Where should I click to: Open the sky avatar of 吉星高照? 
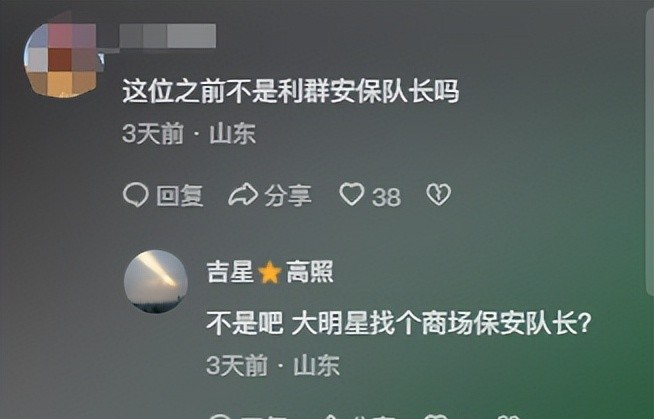click(x=156, y=281)
